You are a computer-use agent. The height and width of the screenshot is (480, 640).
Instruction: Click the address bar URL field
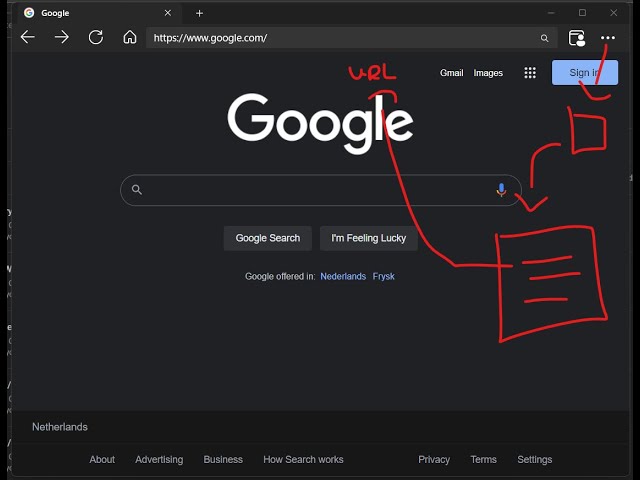(x=351, y=38)
